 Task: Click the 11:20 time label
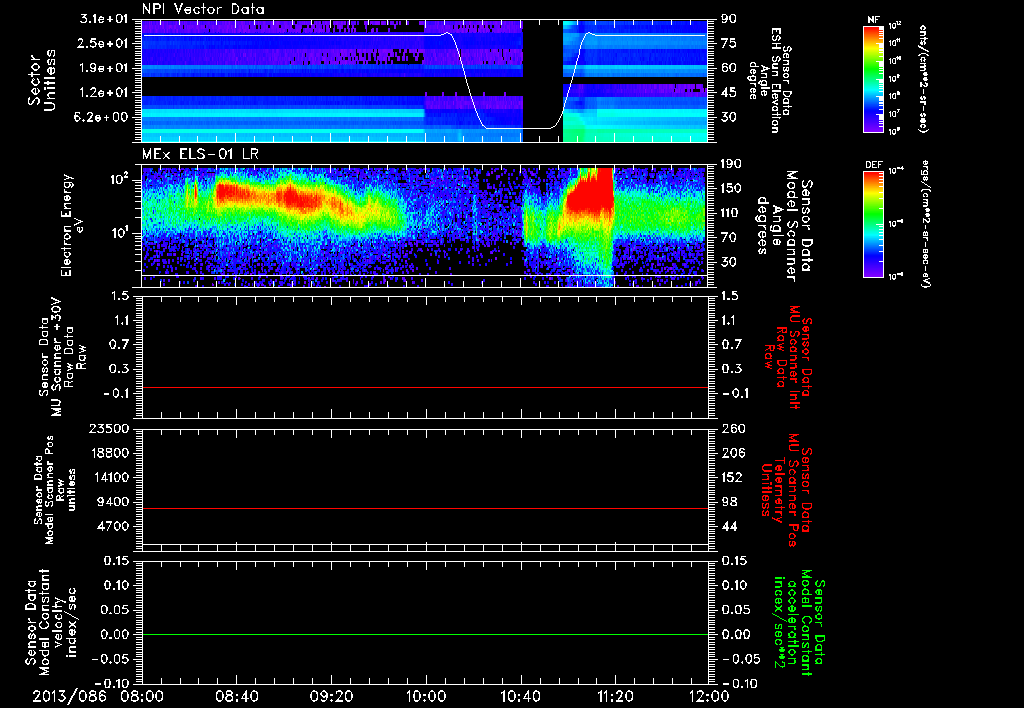point(615,696)
